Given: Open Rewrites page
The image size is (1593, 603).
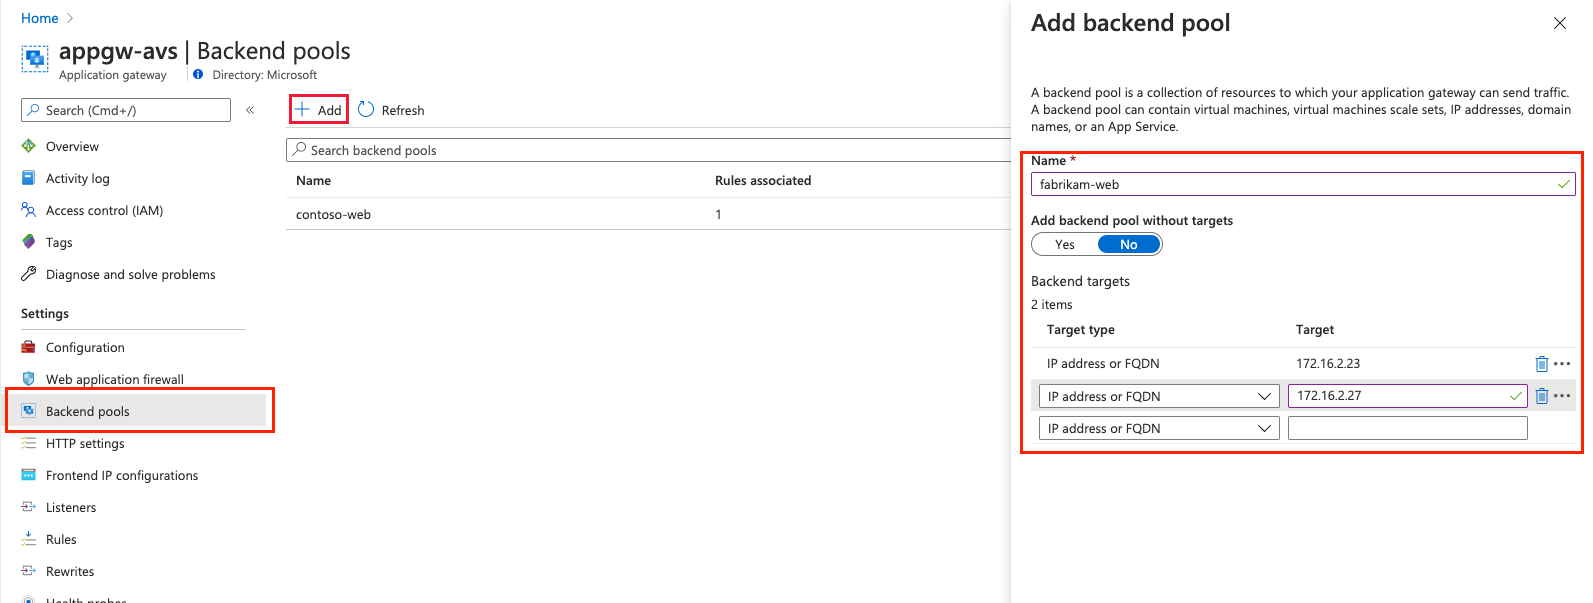Looking at the screenshot, I should coord(70,571).
